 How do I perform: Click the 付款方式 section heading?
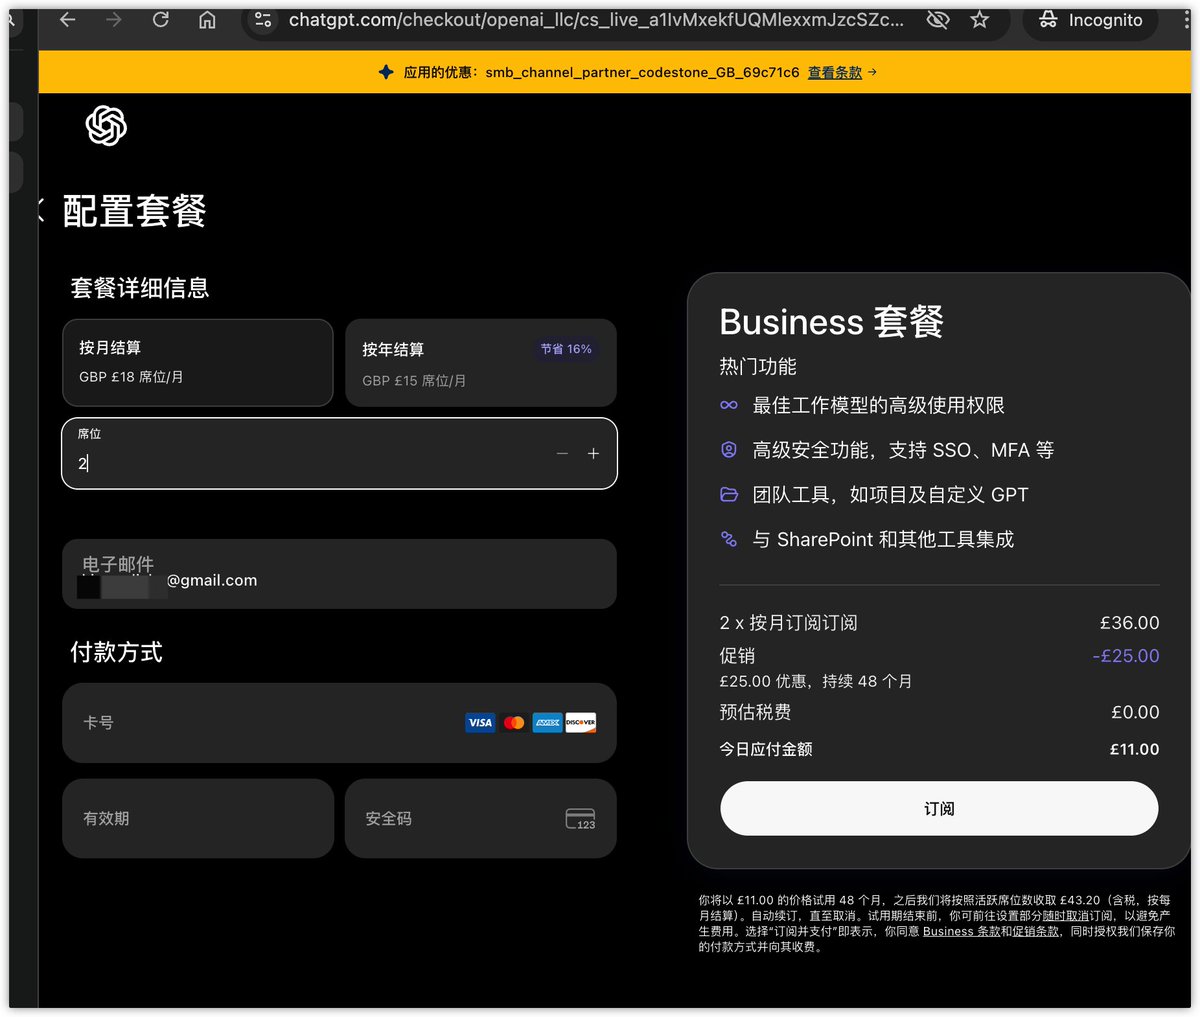(x=116, y=652)
